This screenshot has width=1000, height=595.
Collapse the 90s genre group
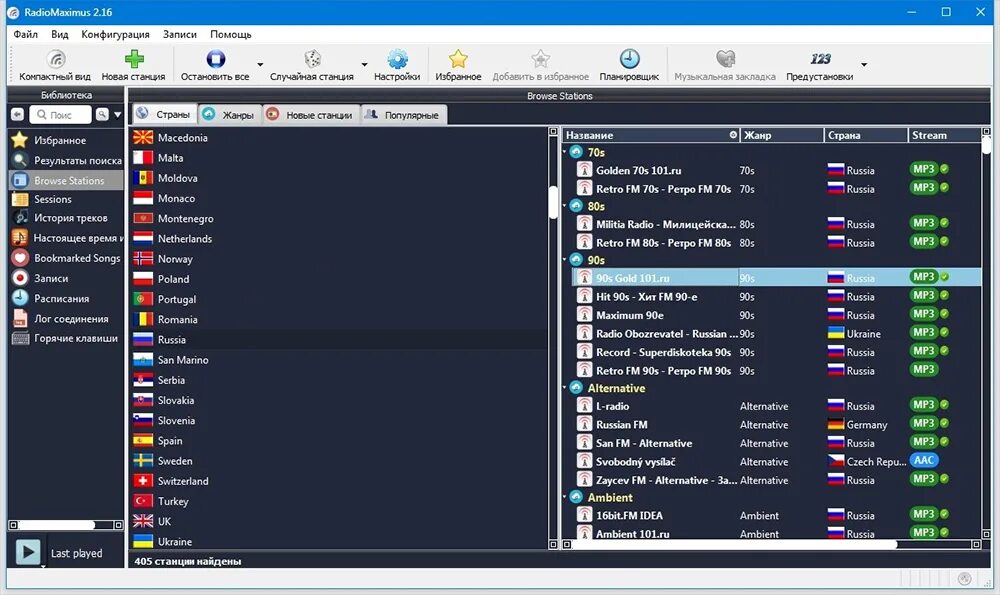tap(565, 260)
